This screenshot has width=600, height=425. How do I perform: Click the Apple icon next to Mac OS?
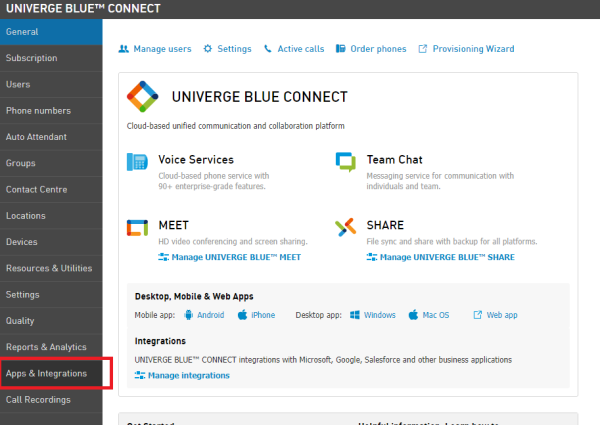pyautogui.click(x=413, y=315)
